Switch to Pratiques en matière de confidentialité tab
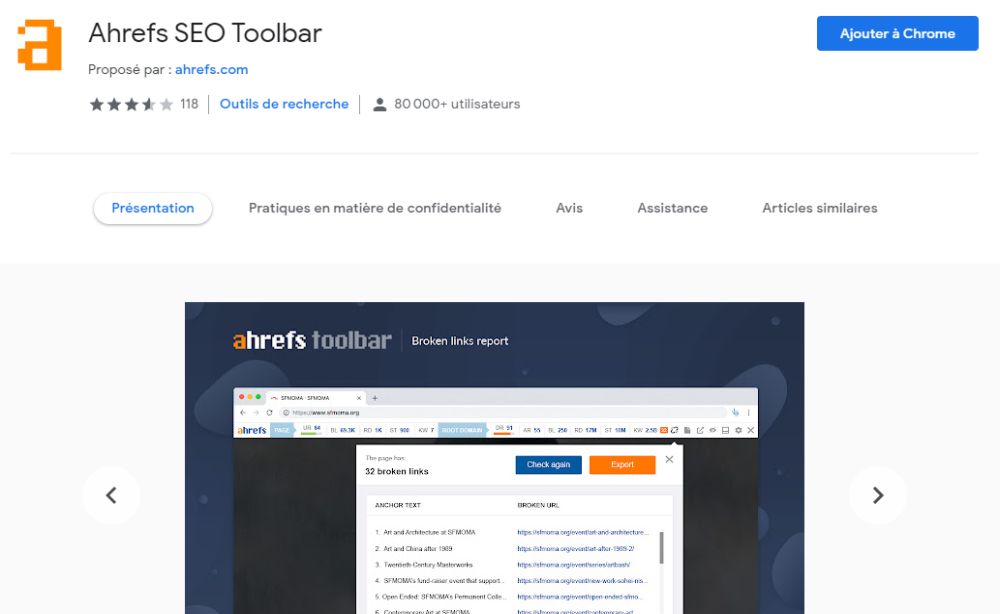1000x614 pixels. (x=375, y=208)
